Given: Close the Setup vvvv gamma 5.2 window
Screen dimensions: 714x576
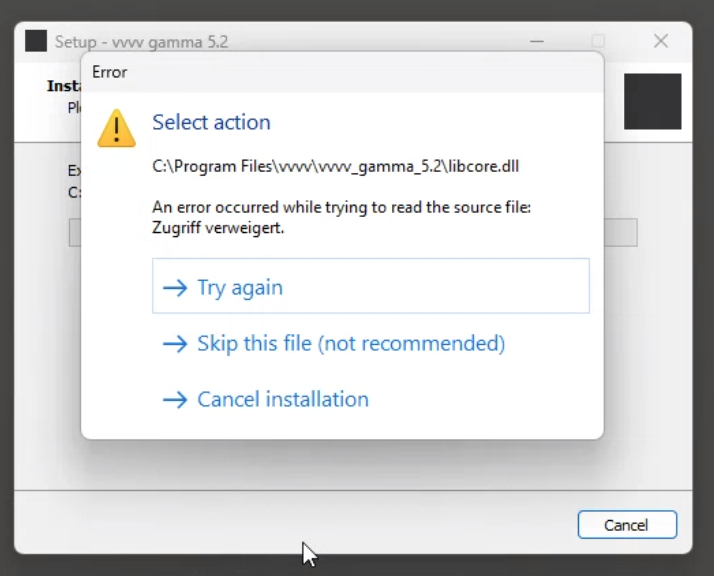Looking at the screenshot, I should click(x=661, y=41).
